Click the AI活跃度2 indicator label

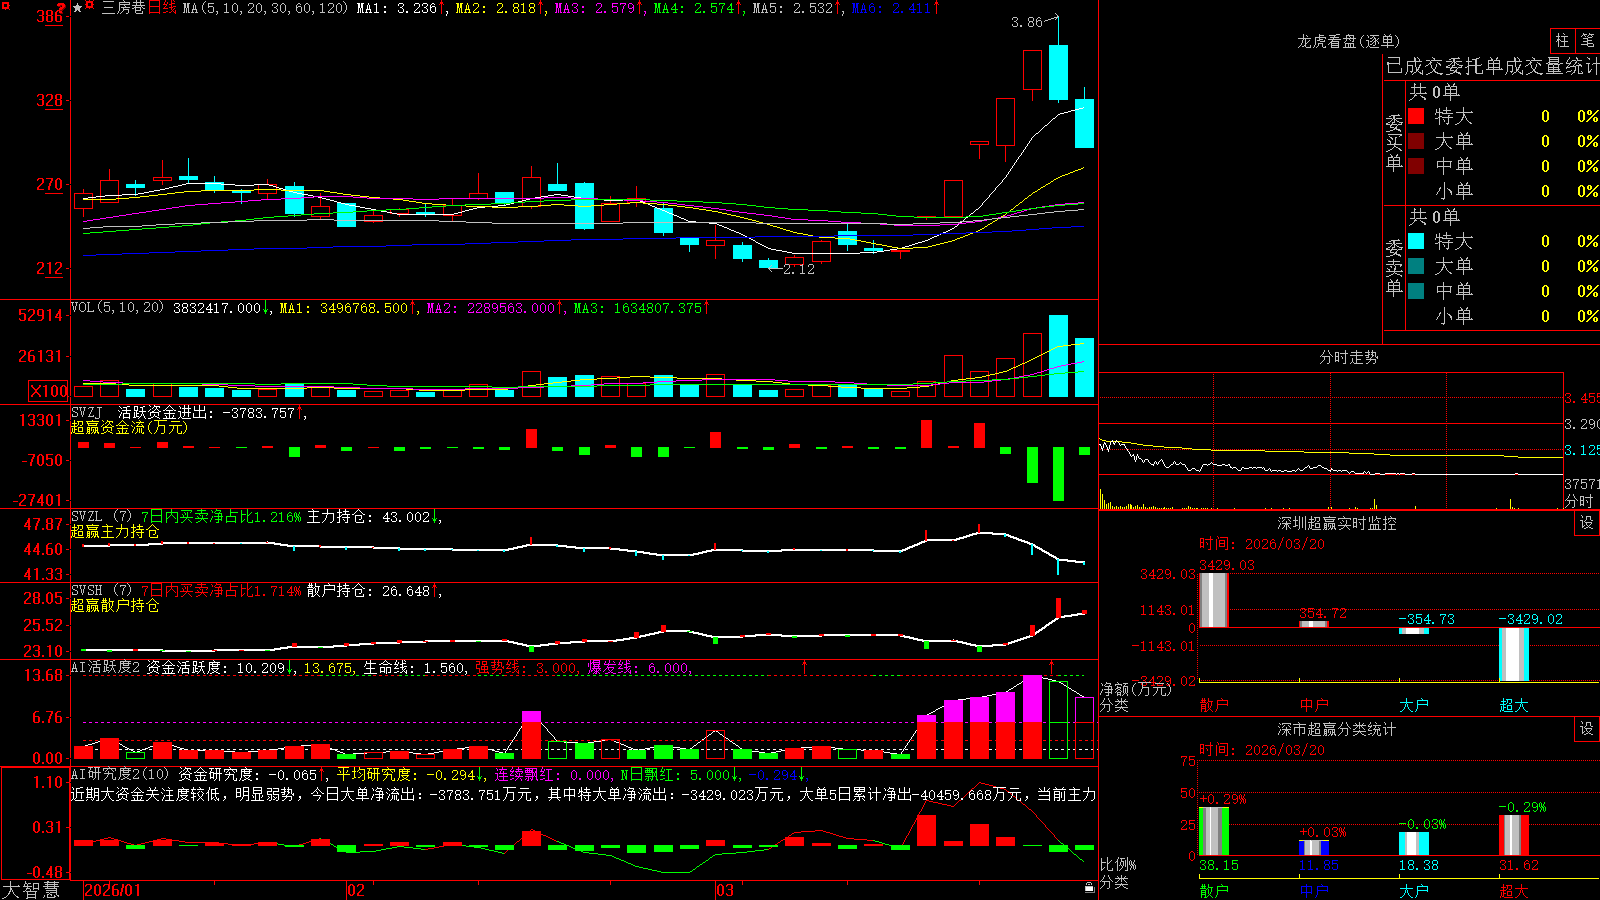(106, 667)
